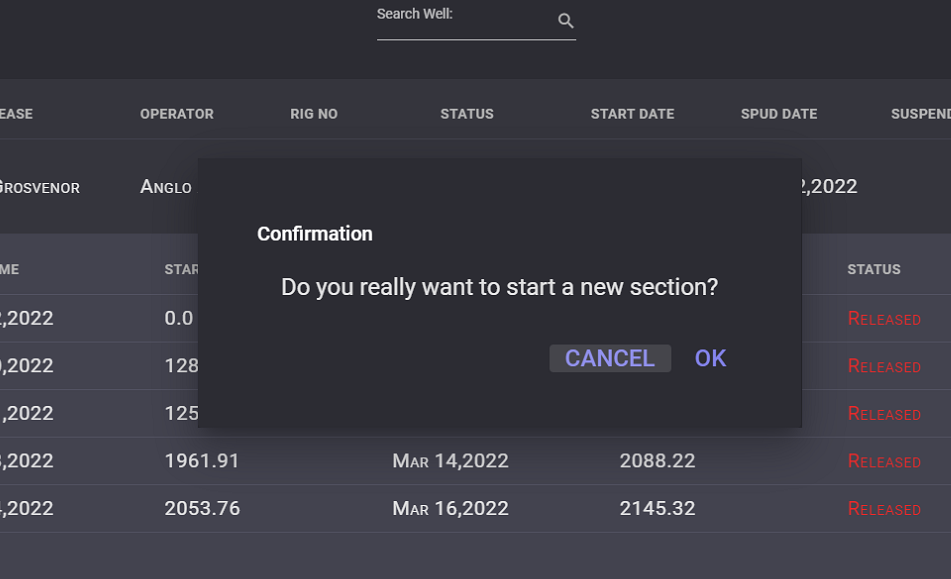Screen dimensions: 951x579
Task: Click the search magnifier icon
Action: coord(565,21)
